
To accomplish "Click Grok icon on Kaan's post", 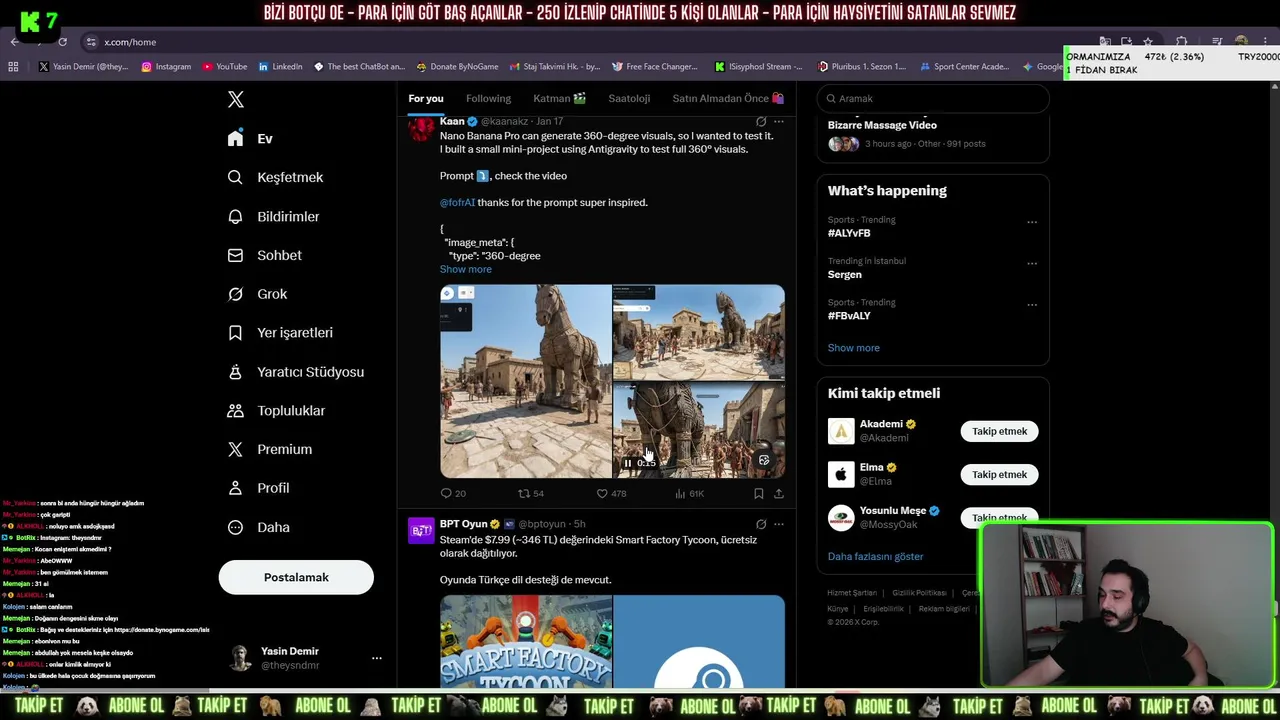I will pyautogui.click(x=761, y=121).
